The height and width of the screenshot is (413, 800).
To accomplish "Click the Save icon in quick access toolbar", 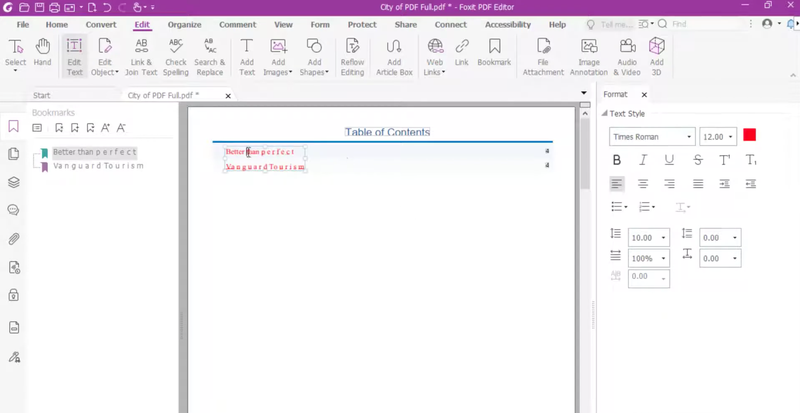I will pyautogui.click(x=39, y=7).
